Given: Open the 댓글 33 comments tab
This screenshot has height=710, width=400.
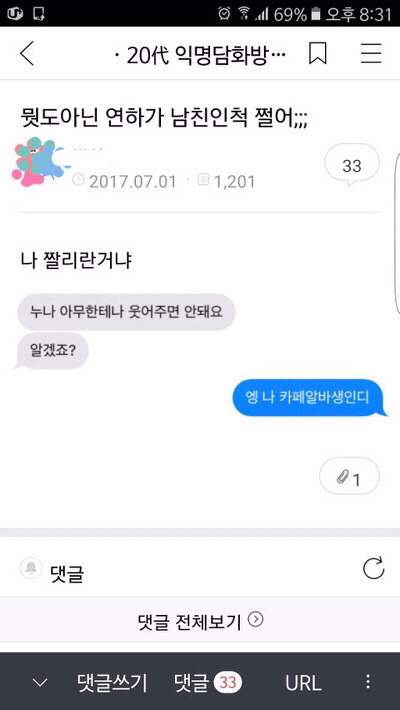Looking at the screenshot, I should tap(208, 682).
